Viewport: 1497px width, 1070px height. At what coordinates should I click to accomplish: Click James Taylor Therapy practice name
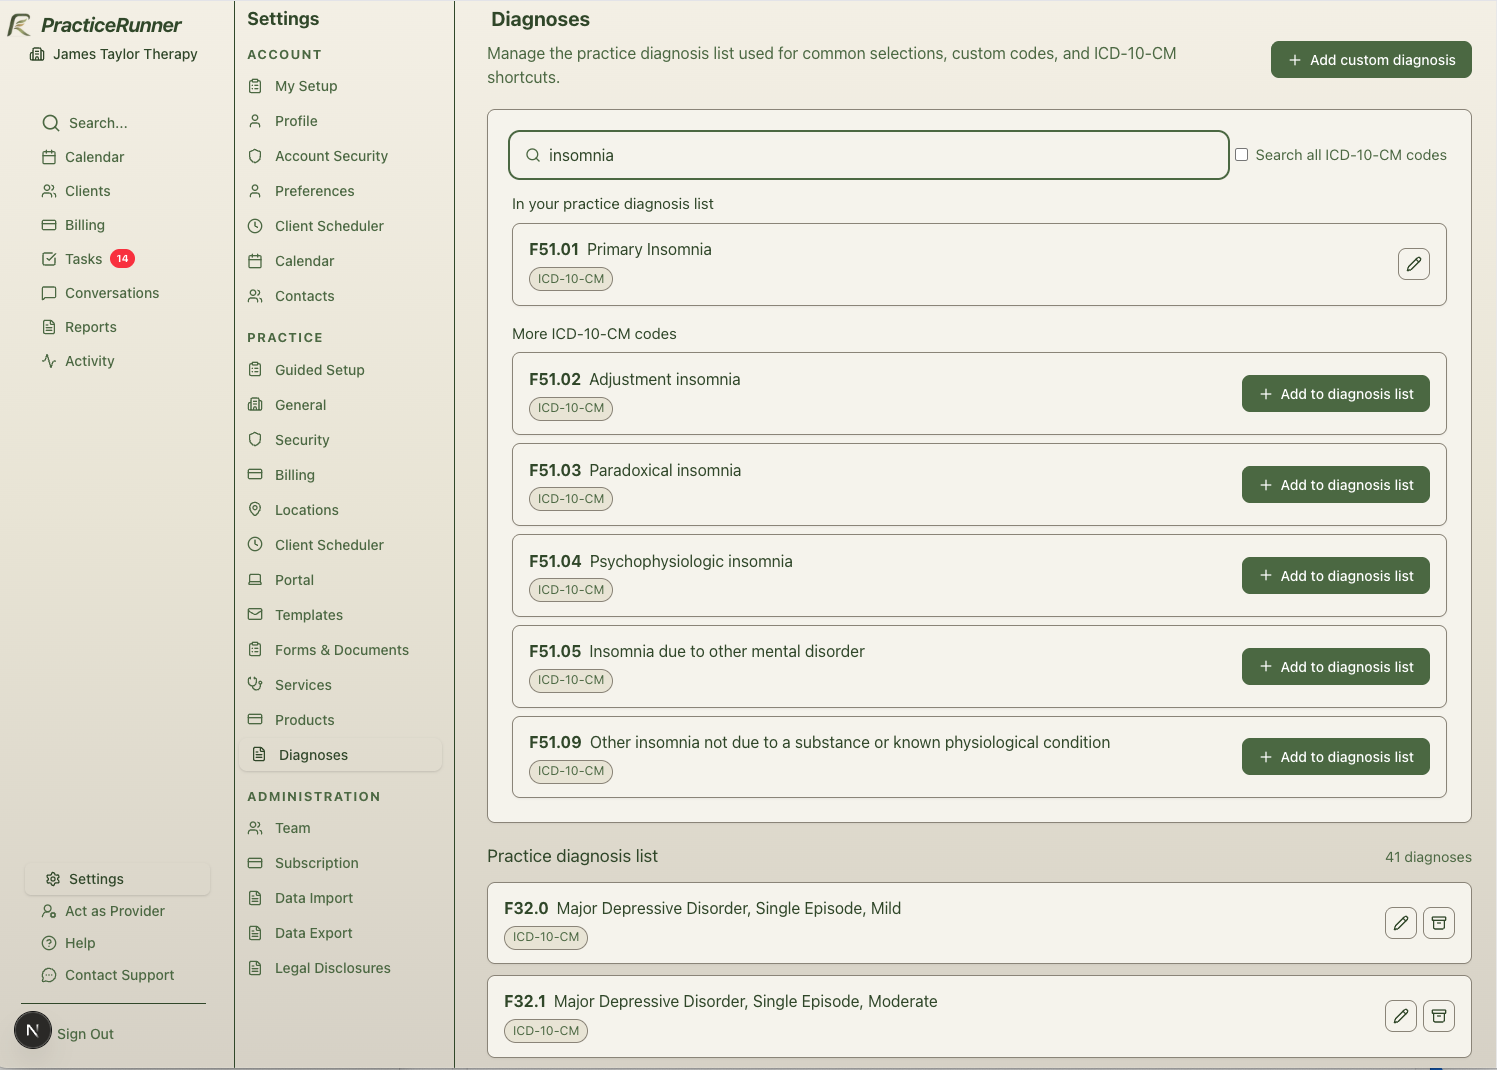click(125, 54)
